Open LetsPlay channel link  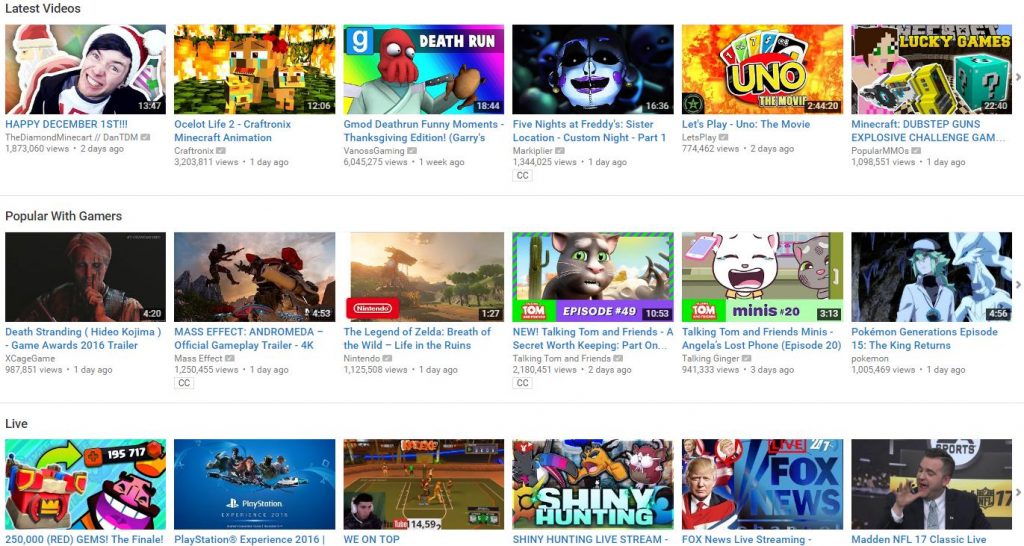tap(699, 137)
